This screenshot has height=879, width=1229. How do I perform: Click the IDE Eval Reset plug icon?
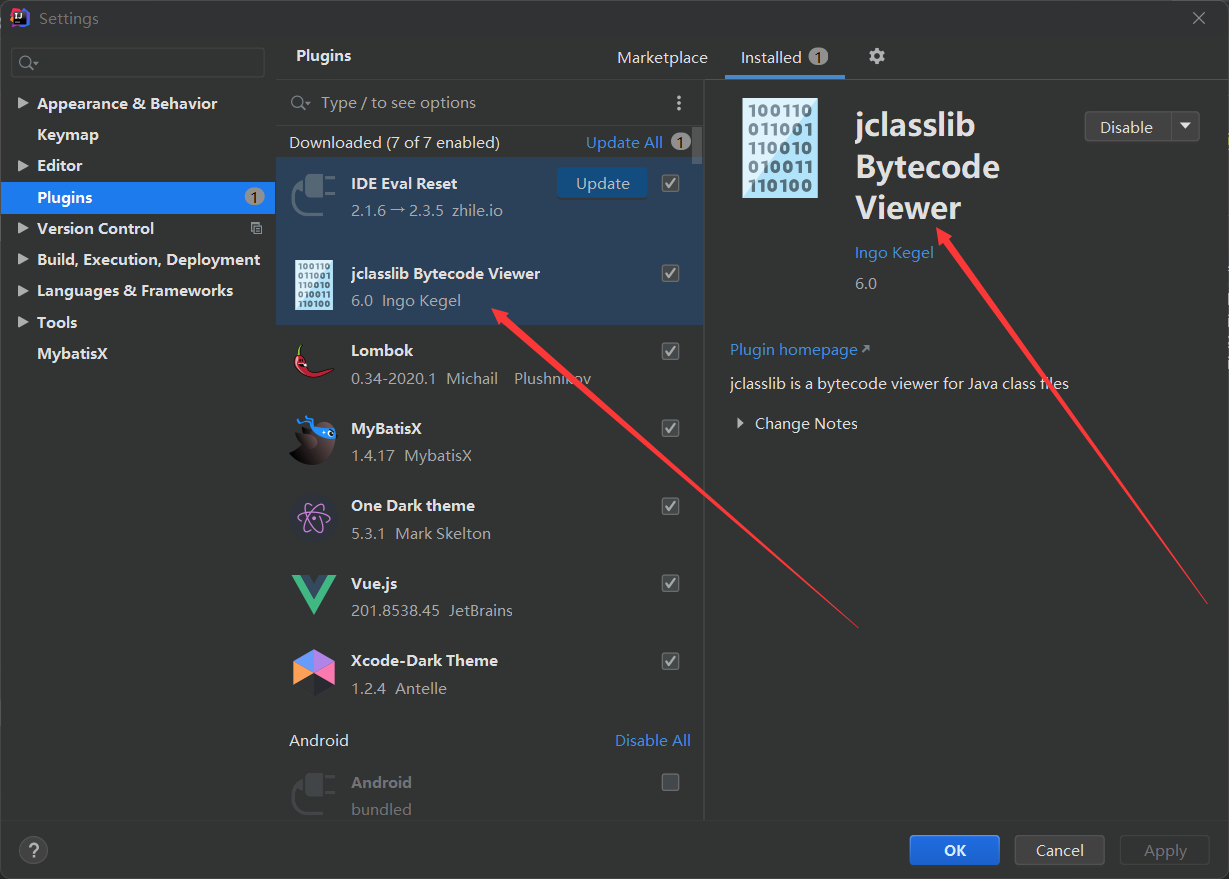[313, 196]
